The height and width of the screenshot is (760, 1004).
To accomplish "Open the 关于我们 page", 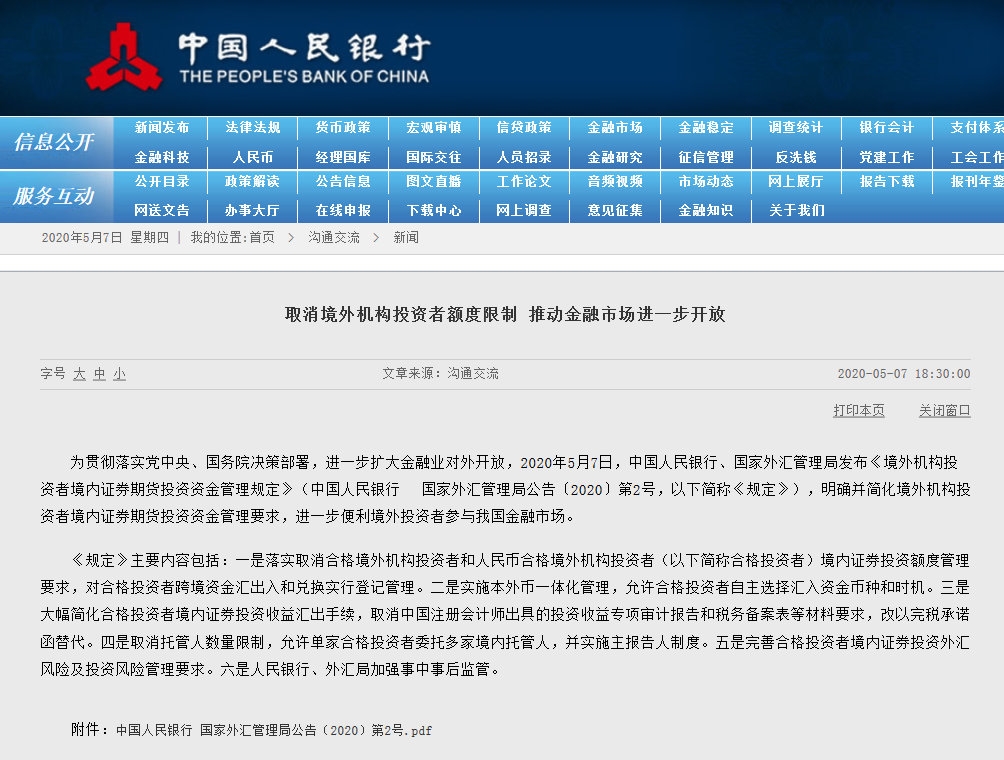I will 796,211.
